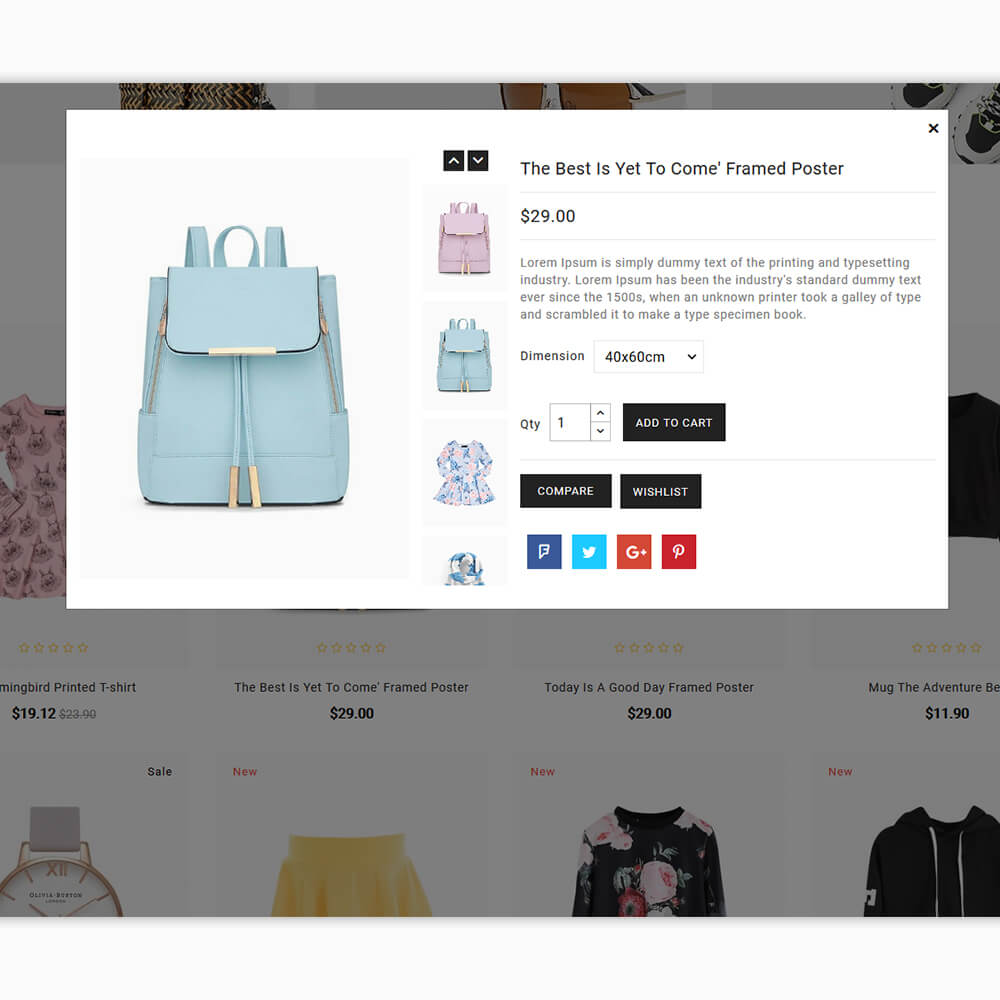Image resolution: width=1000 pixels, height=1000 pixels.
Task: Select the partially visible bottom thumbnail
Action: point(464,561)
